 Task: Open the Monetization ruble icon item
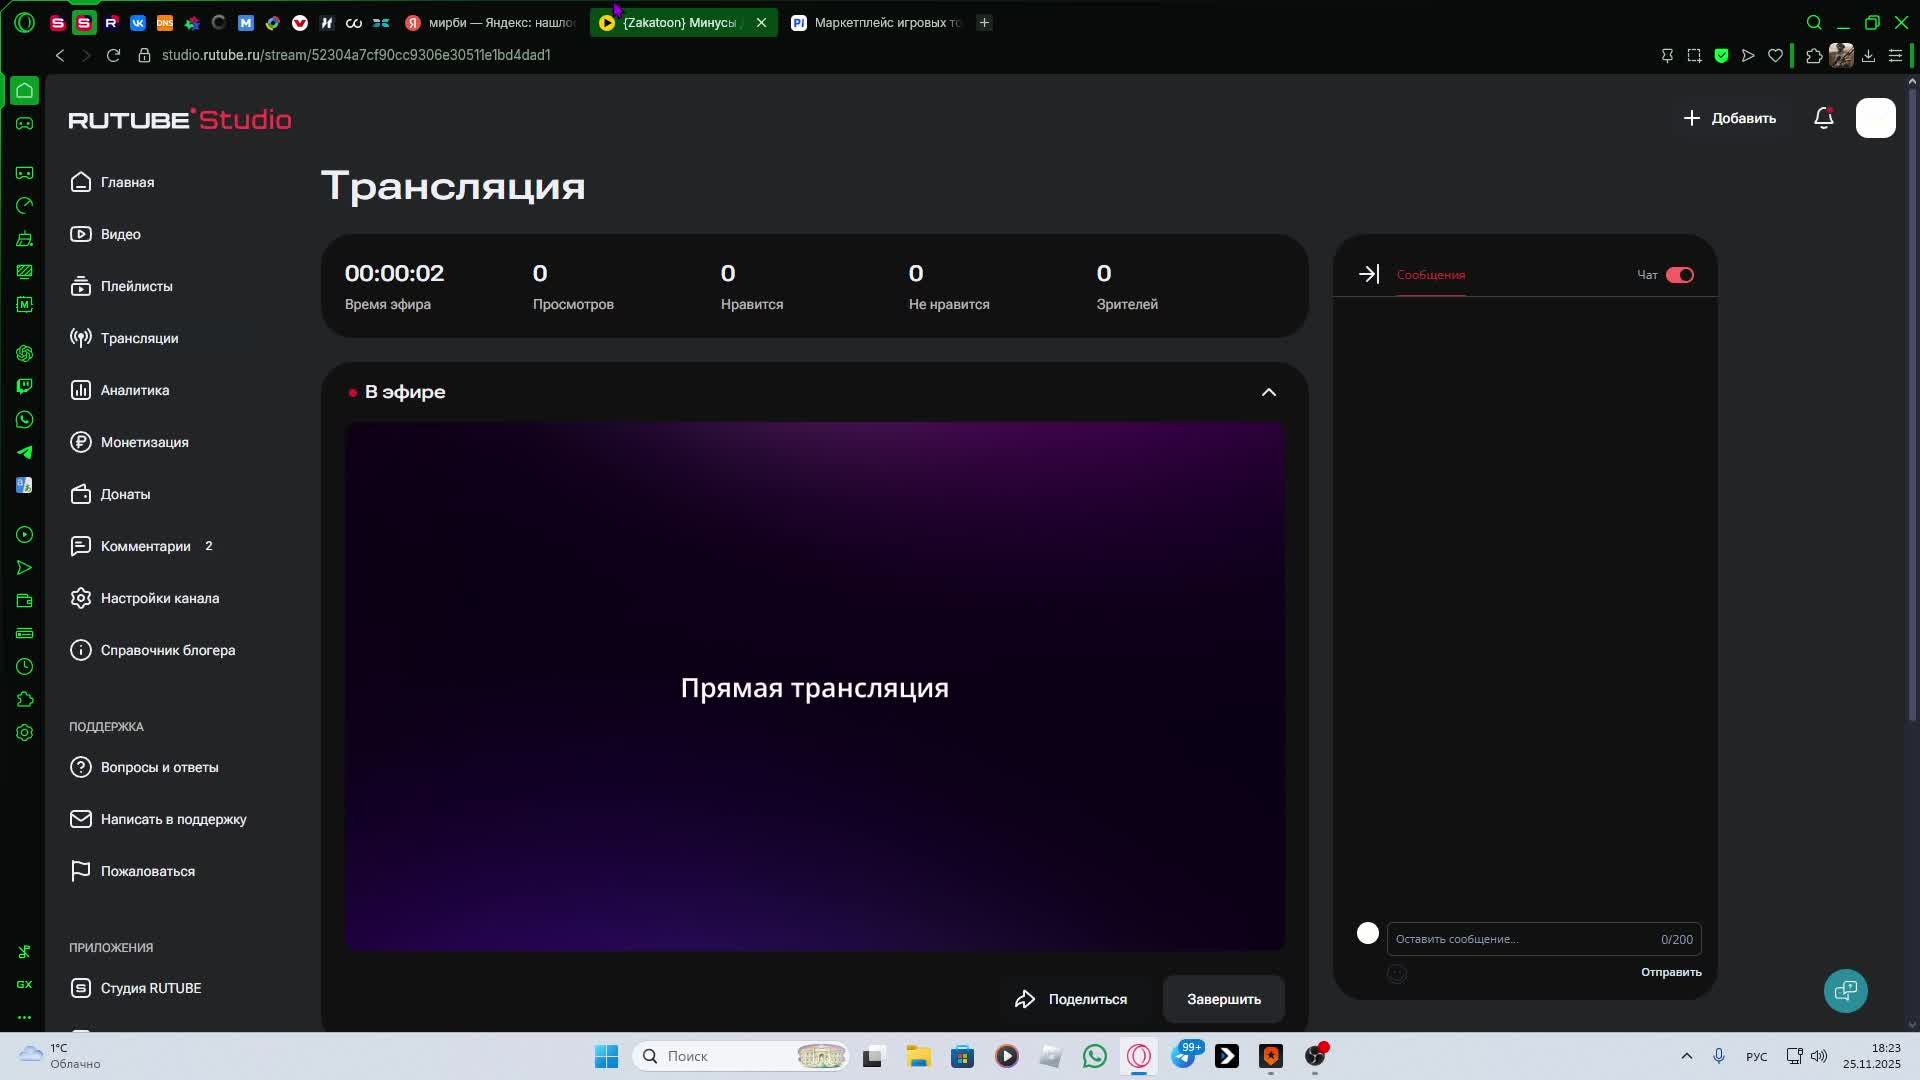[81, 442]
